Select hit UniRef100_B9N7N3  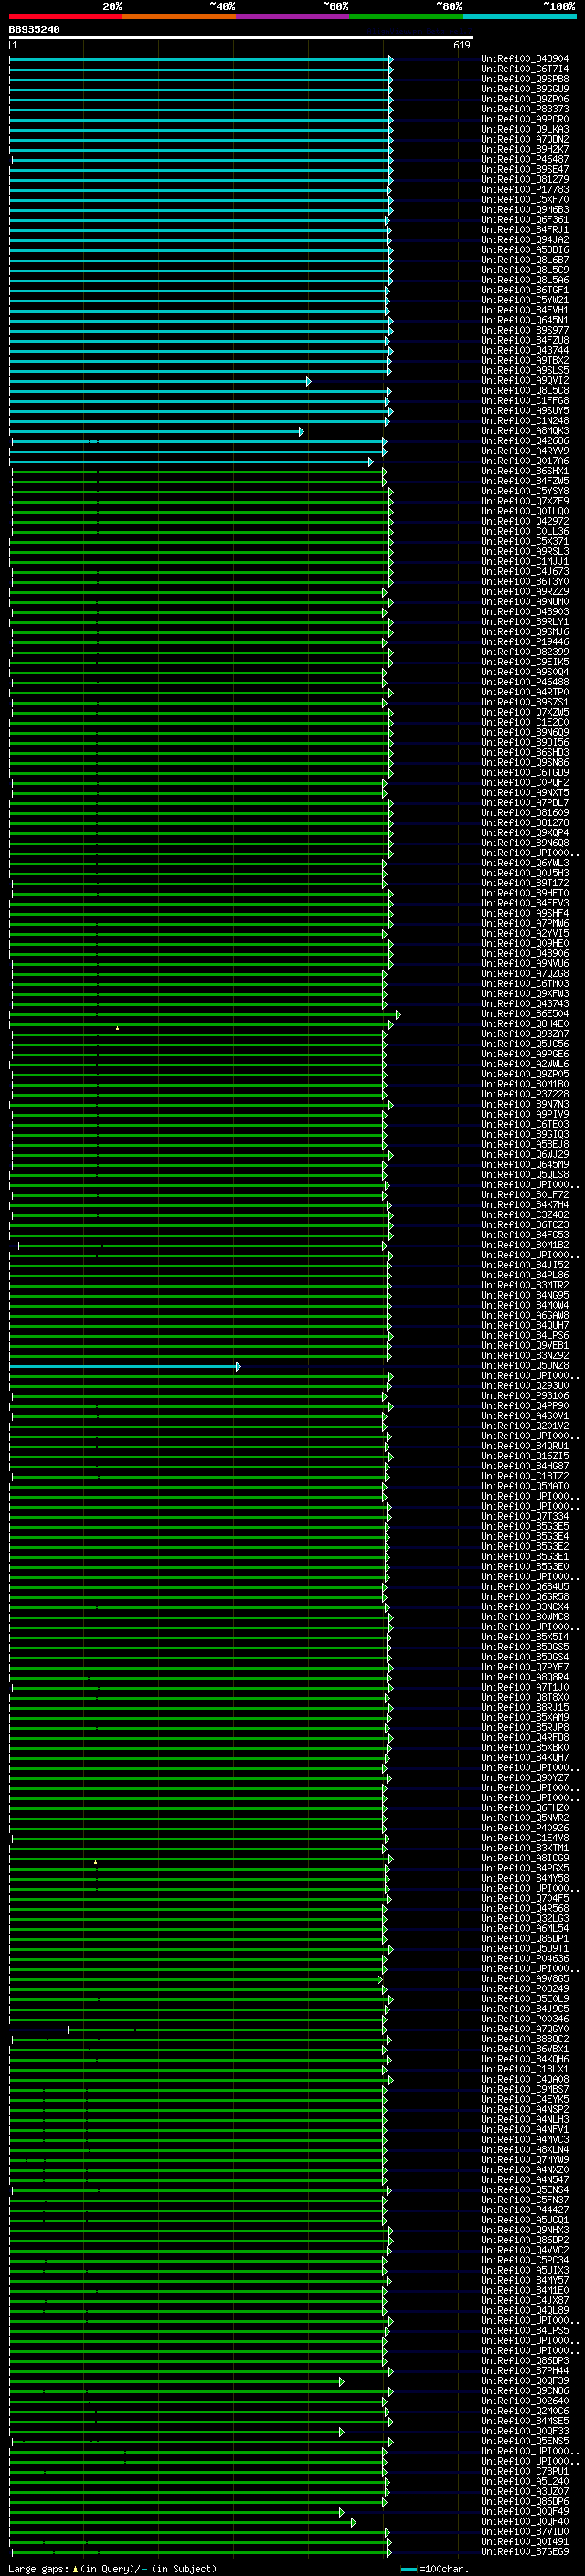click(x=525, y=1105)
